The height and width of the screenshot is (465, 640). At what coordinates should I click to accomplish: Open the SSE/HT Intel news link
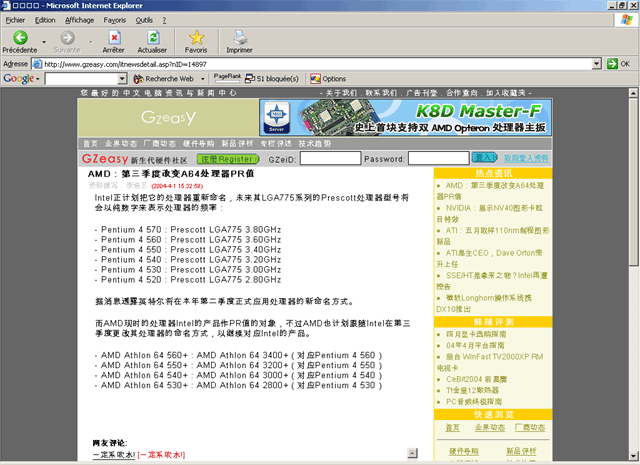(492, 281)
